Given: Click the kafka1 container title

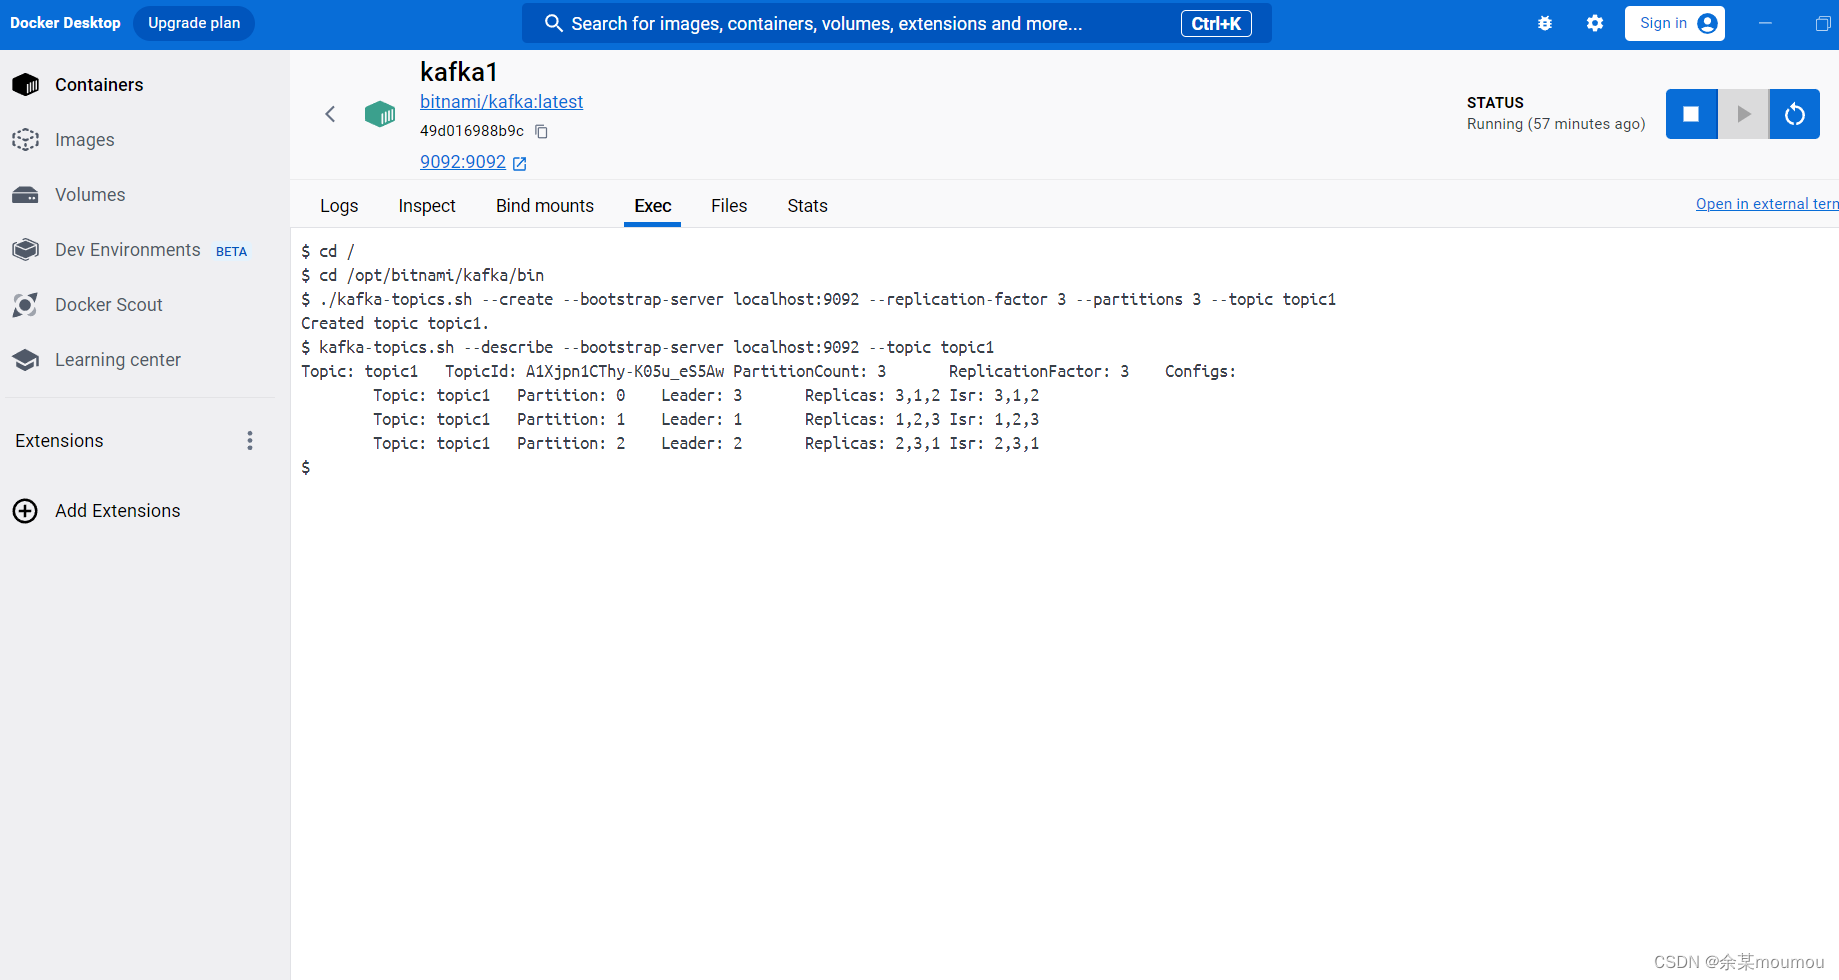Looking at the screenshot, I should pyautogui.click(x=459, y=72).
